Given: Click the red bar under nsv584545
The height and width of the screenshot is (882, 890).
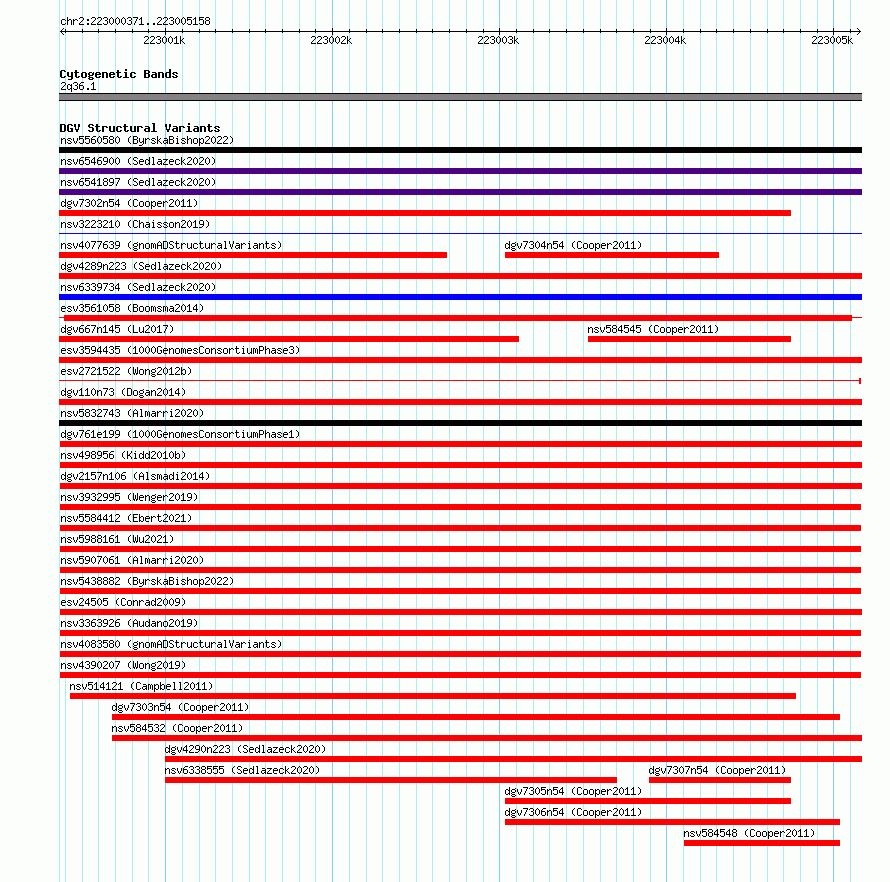Looking at the screenshot, I should tap(689, 339).
